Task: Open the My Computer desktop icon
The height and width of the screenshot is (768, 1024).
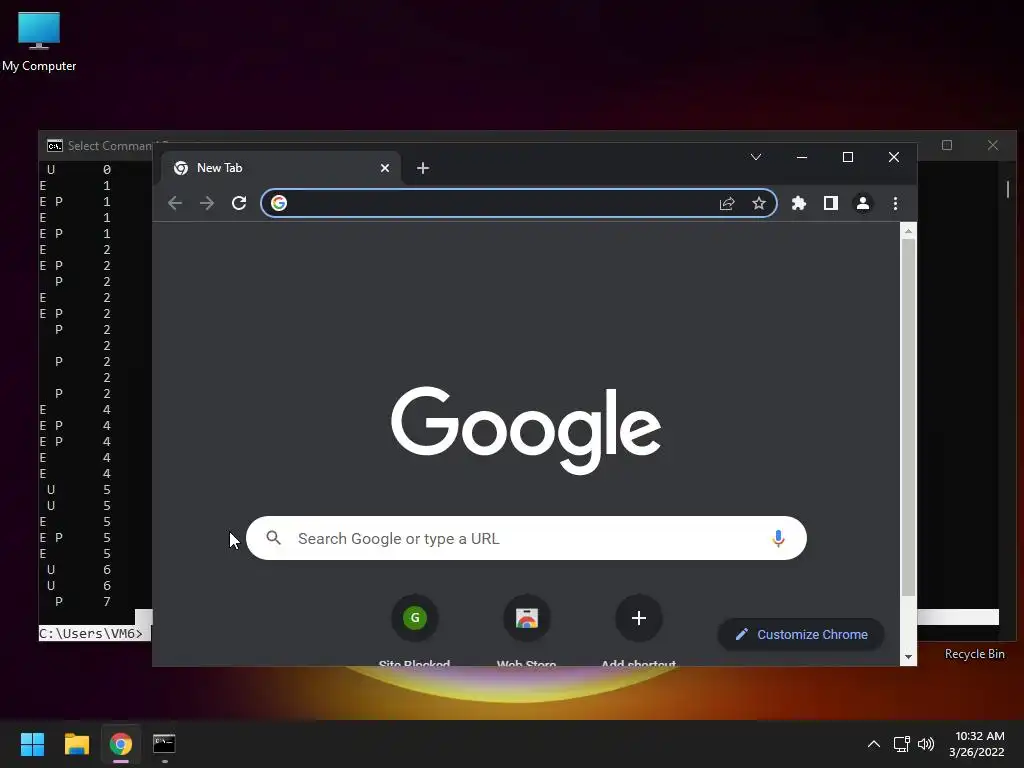Action: (x=39, y=41)
